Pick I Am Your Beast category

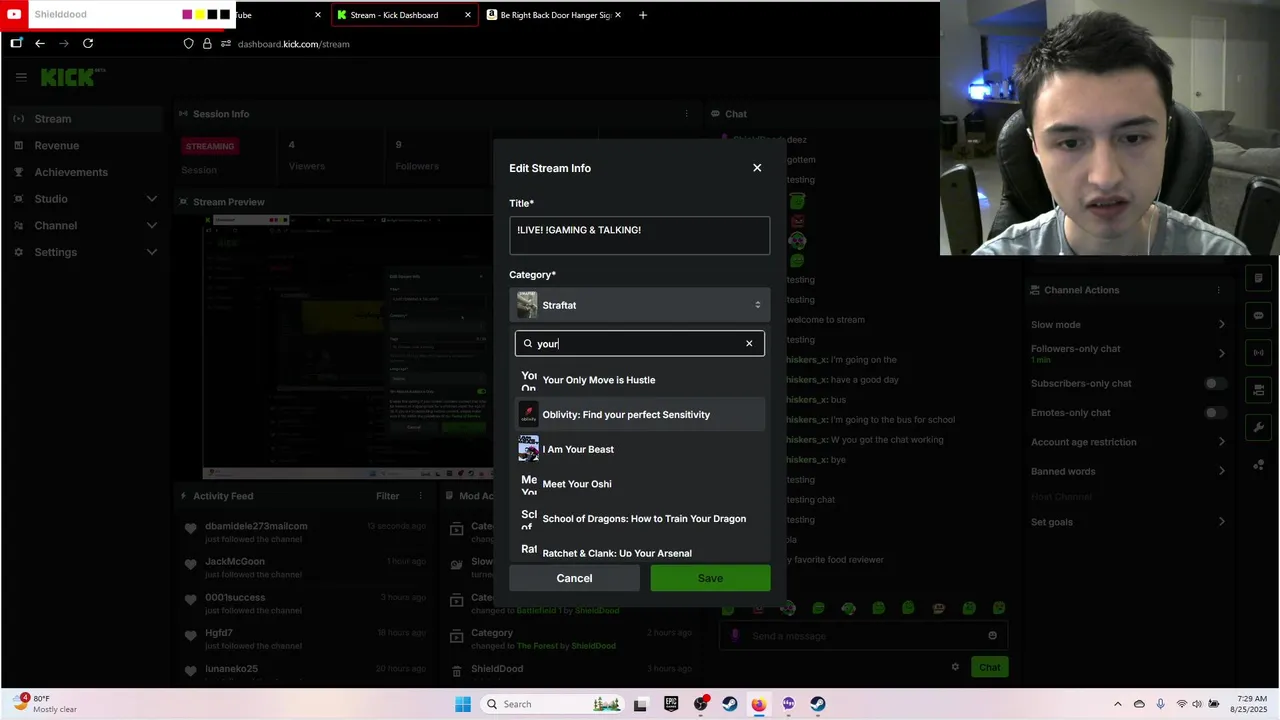[640, 449]
